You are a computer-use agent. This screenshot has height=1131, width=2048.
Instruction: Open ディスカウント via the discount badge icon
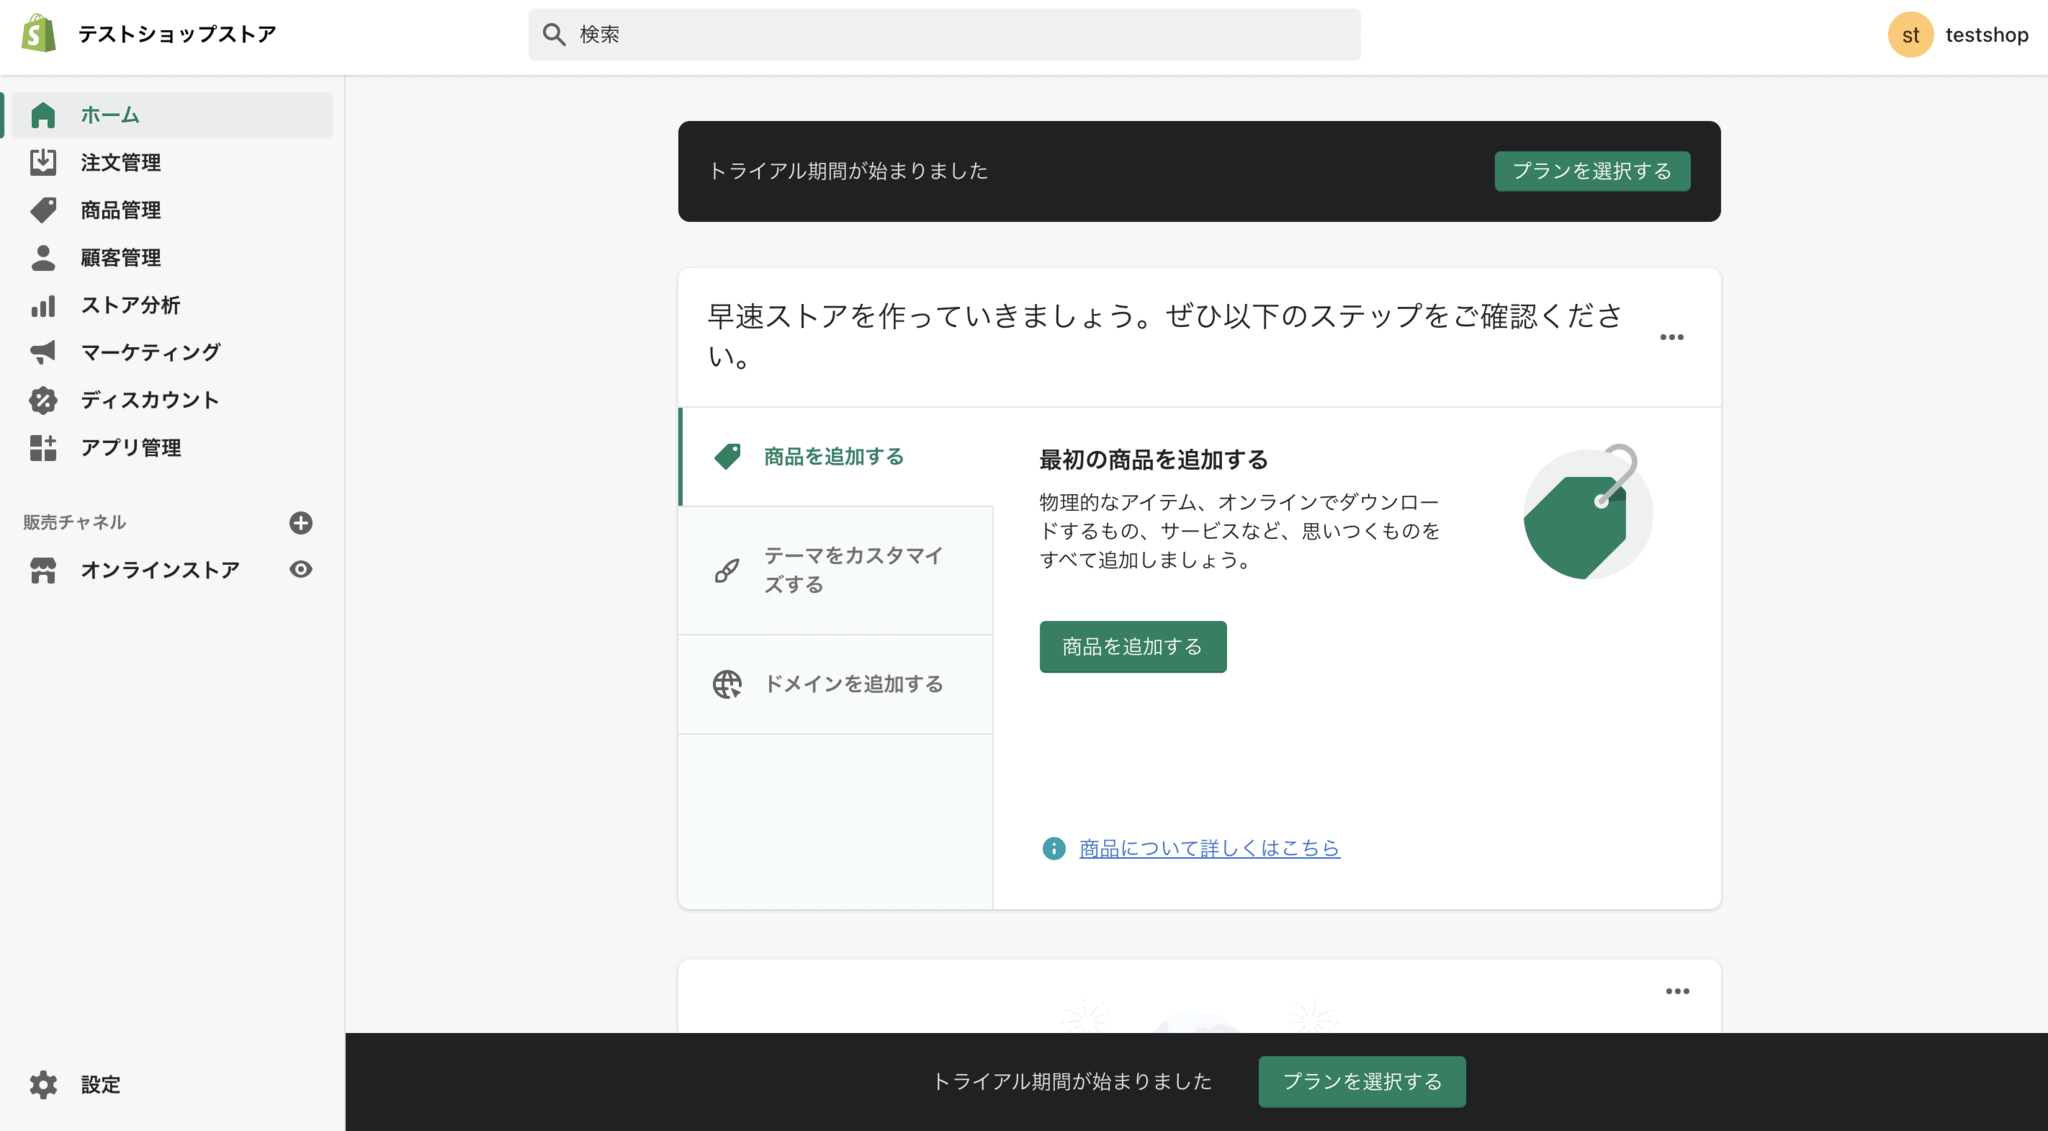[43, 400]
